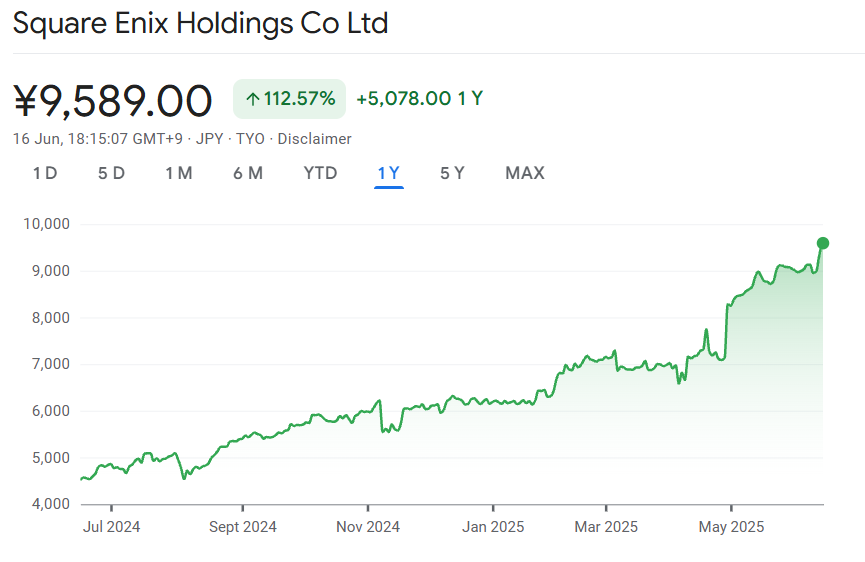
Task: Click the 7,000 y-axis label
Action: pos(51,364)
